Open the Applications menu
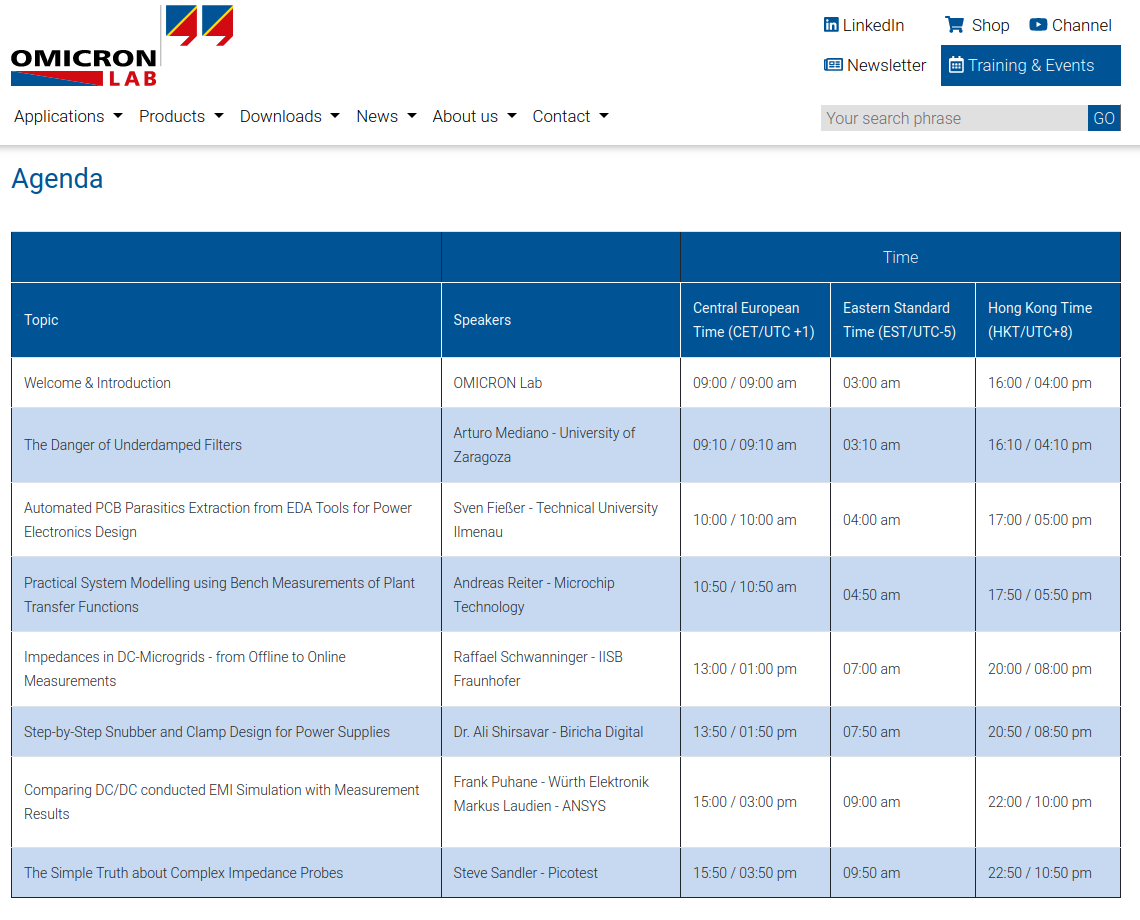 pos(68,116)
